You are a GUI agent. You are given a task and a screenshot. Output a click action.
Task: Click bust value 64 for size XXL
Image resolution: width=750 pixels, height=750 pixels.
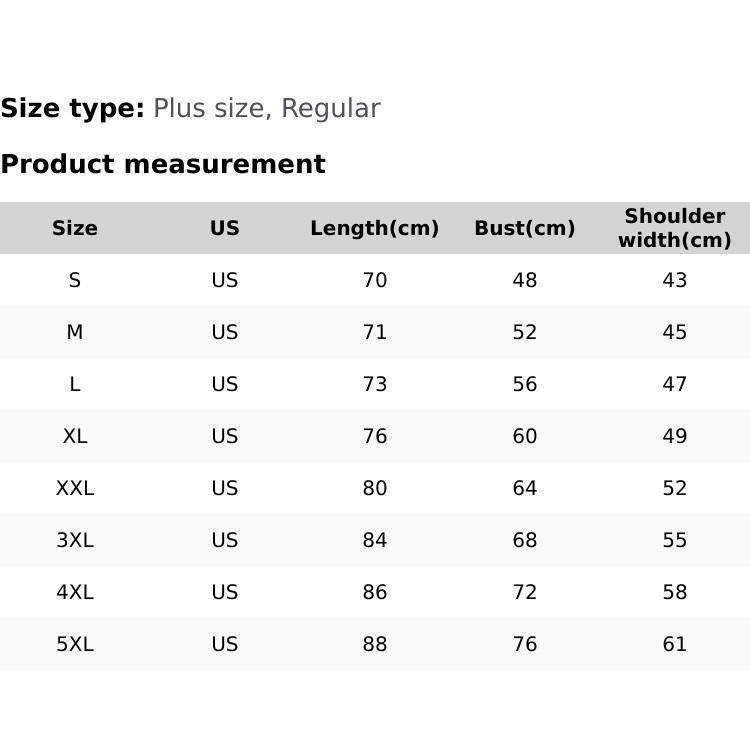tap(525, 488)
